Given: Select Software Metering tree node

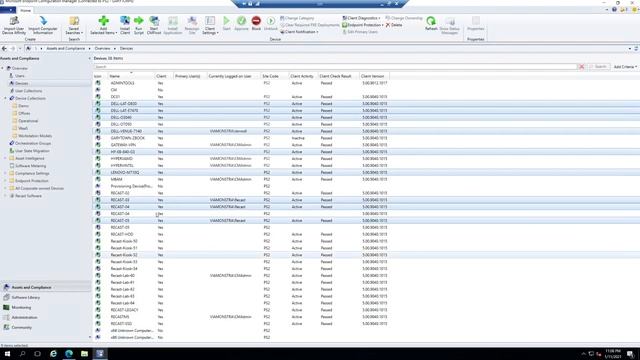Looking at the screenshot, I should (x=30, y=166).
